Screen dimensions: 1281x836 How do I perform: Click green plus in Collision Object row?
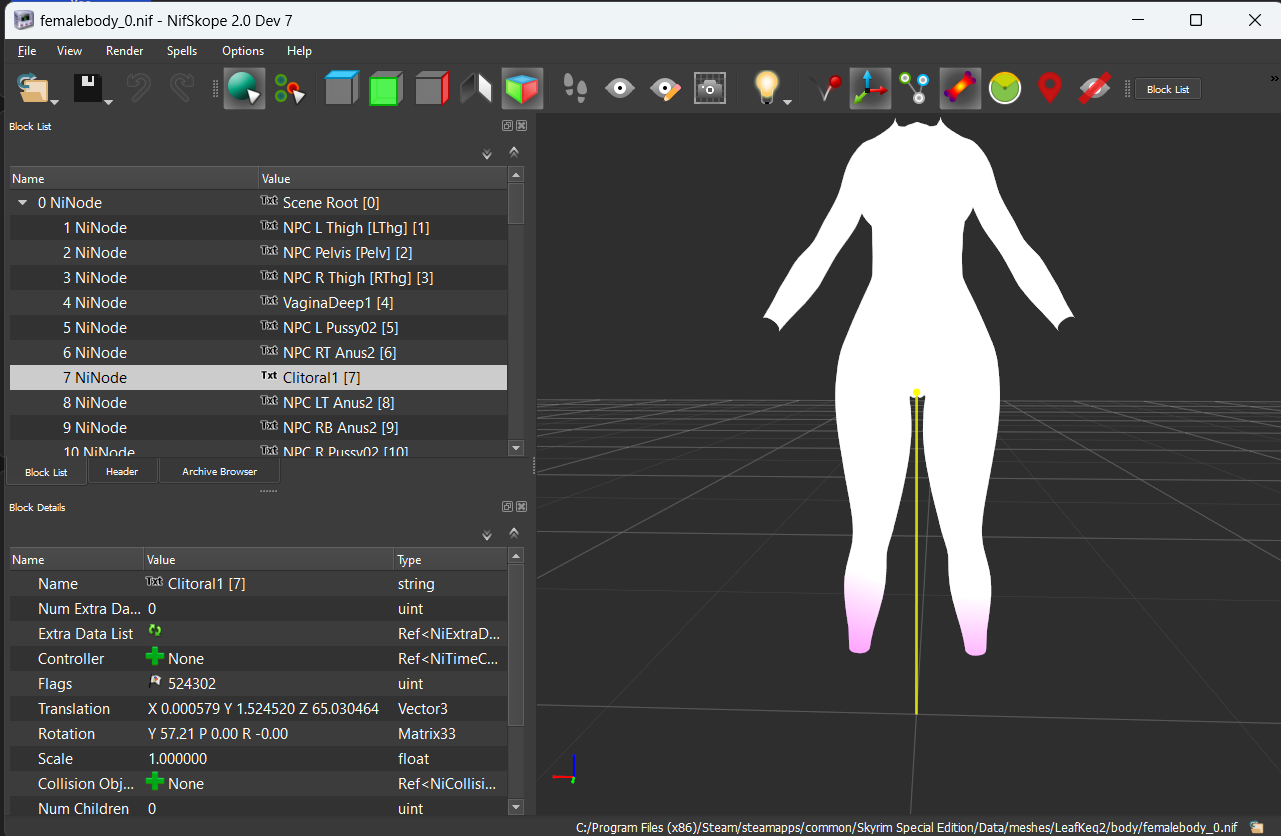coord(155,782)
